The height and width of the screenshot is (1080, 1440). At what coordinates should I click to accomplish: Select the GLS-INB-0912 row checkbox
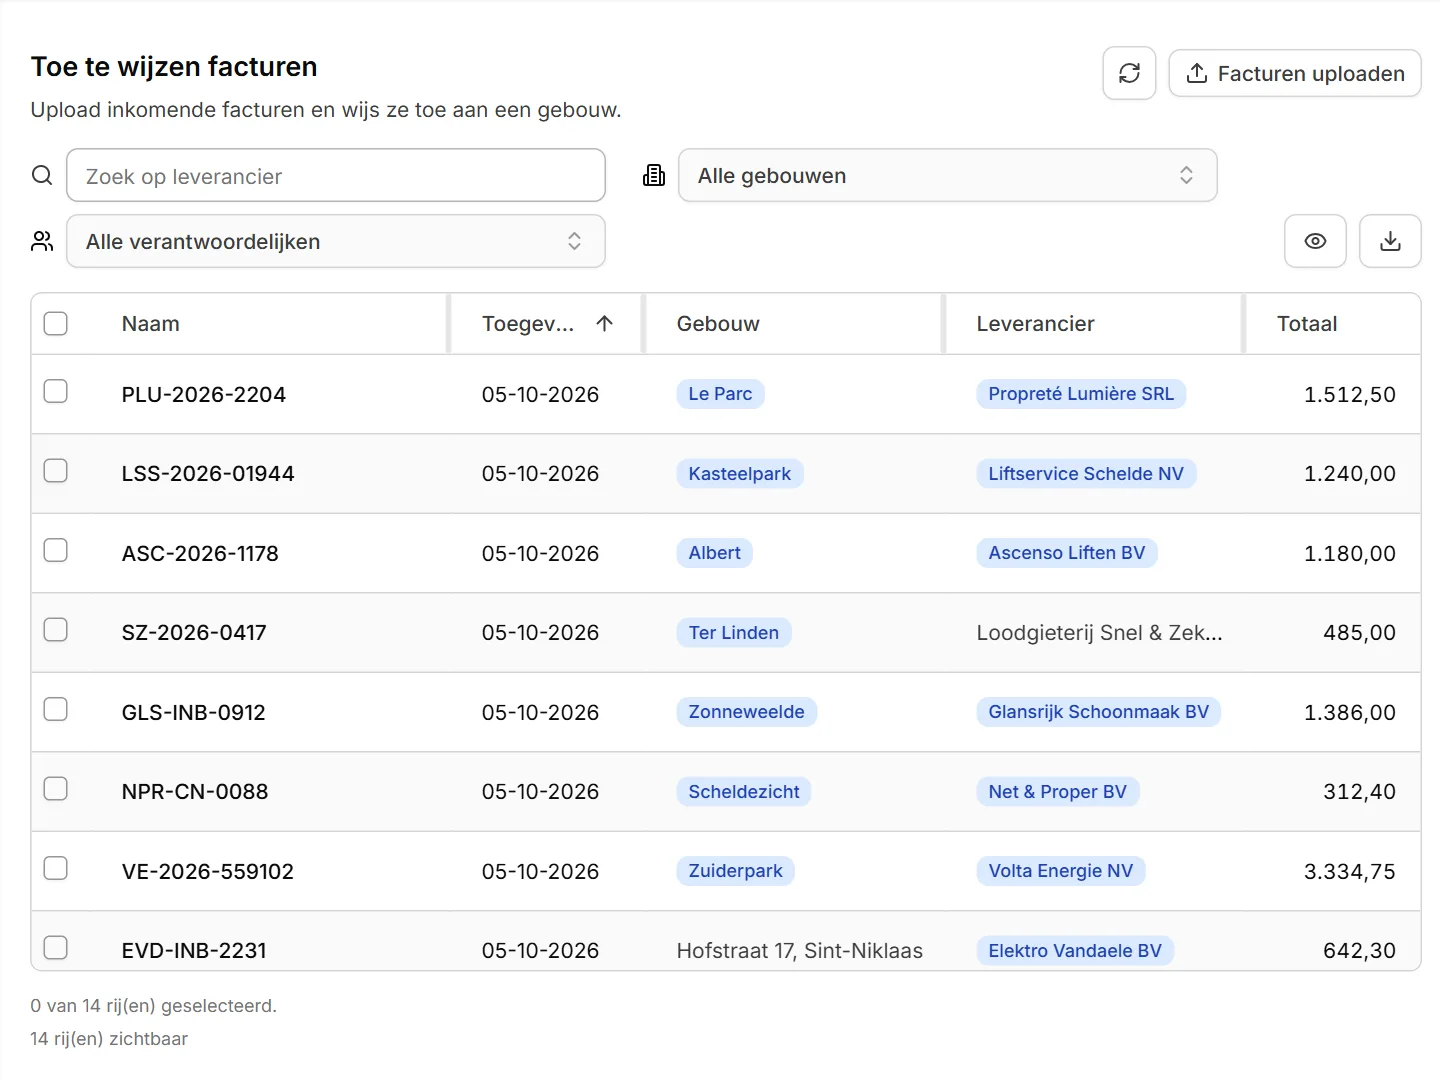[x=56, y=709]
